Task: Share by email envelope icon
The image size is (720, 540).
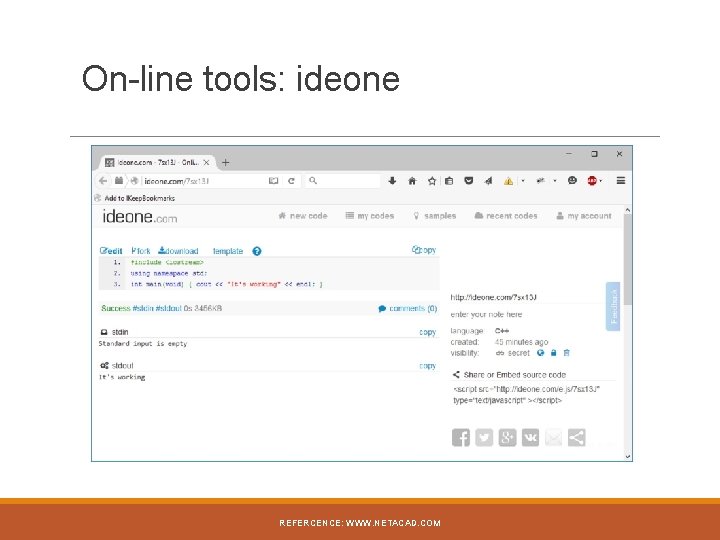Action: pos(553,438)
